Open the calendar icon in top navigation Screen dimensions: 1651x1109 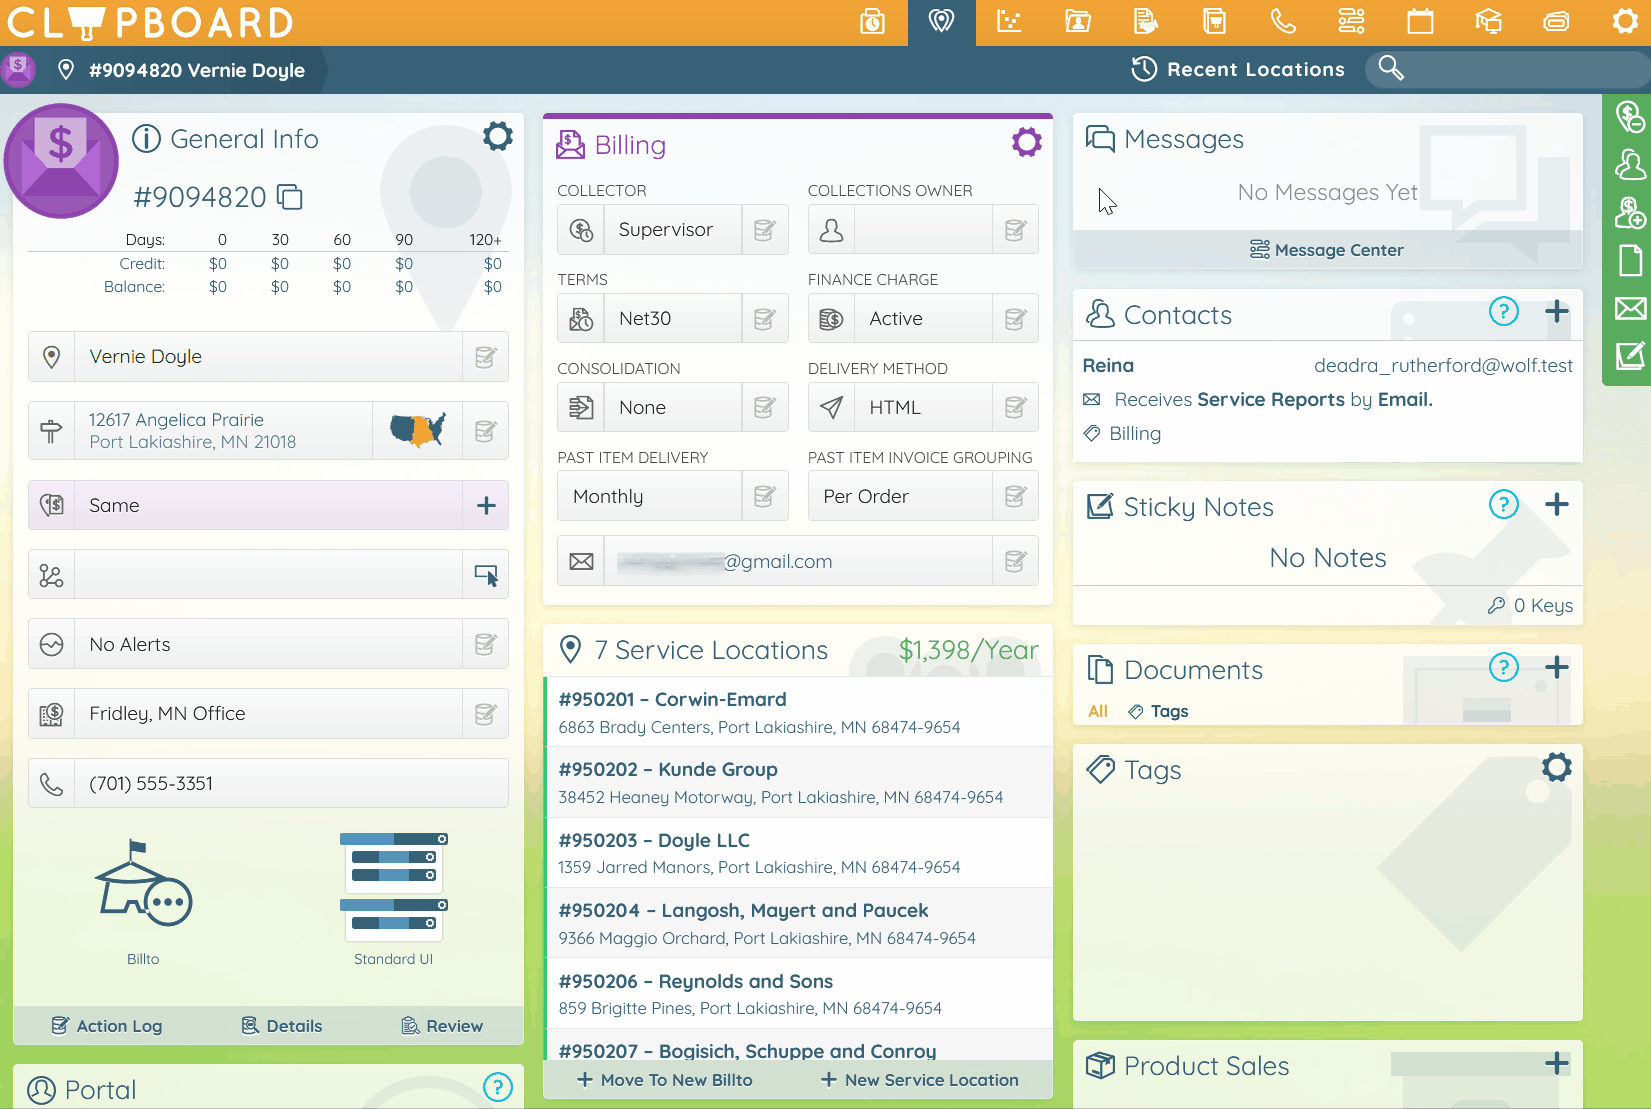[x=1420, y=22]
